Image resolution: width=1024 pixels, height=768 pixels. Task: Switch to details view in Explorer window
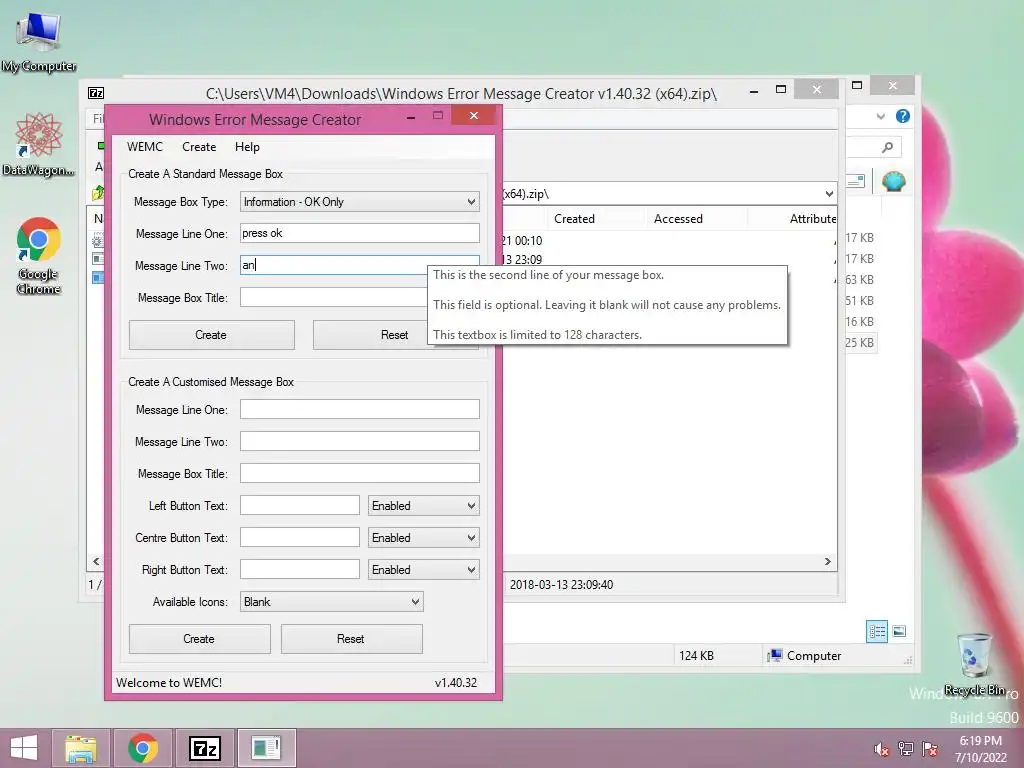tap(877, 632)
